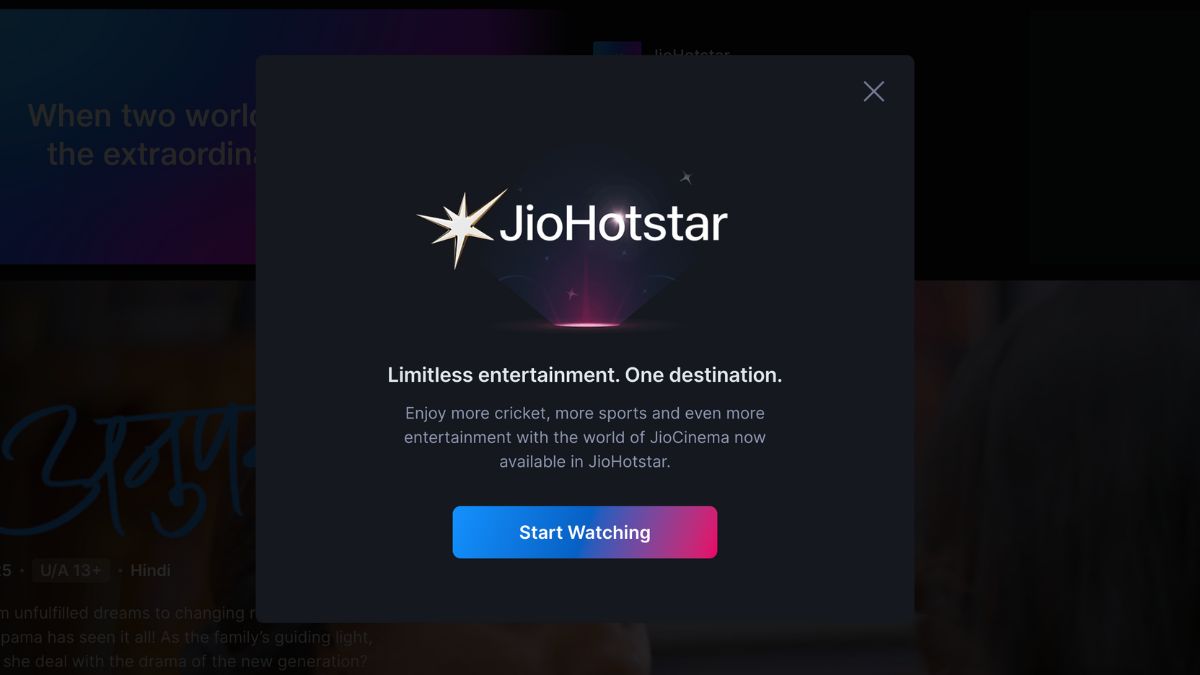The width and height of the screenshot is (1200, 675).
Task: Click the JioHotstar wordmark in dialog
Action: pyautogui.click(x=613, y=224)
